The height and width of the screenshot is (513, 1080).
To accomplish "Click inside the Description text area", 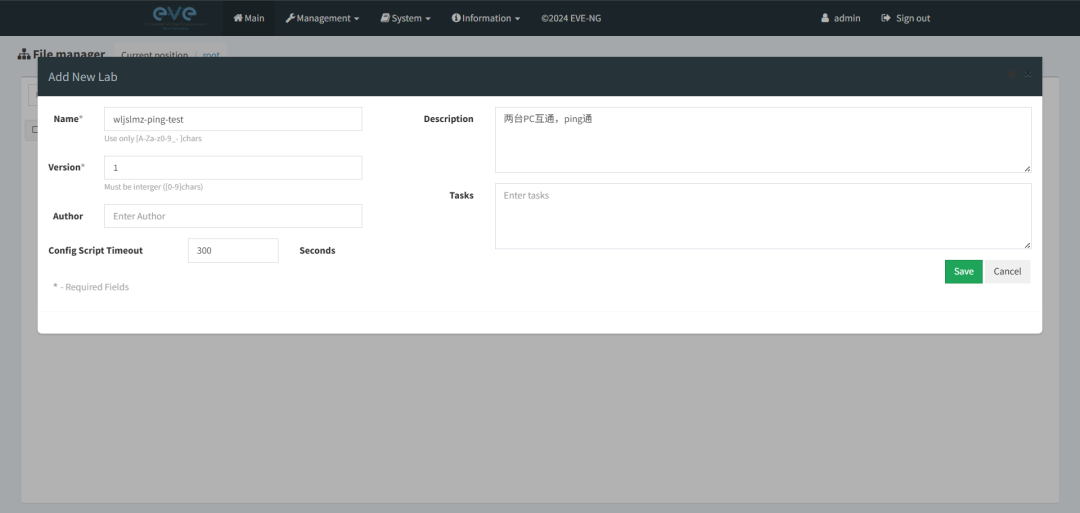I will [763, 140].
